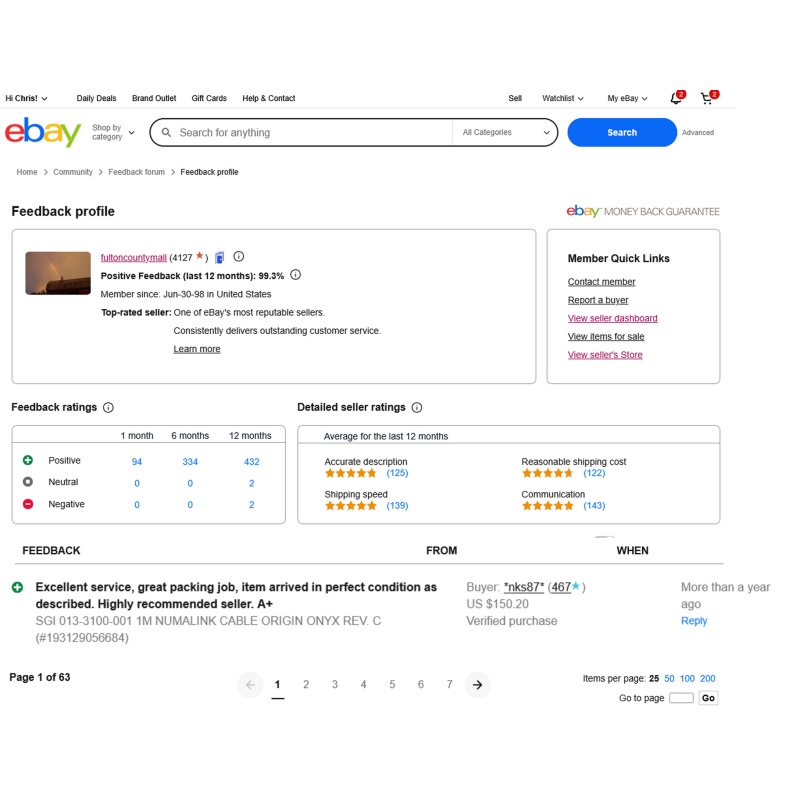800x800 pixels.
Task: Go to next feedback page arrow
Action: coord(478,685)
